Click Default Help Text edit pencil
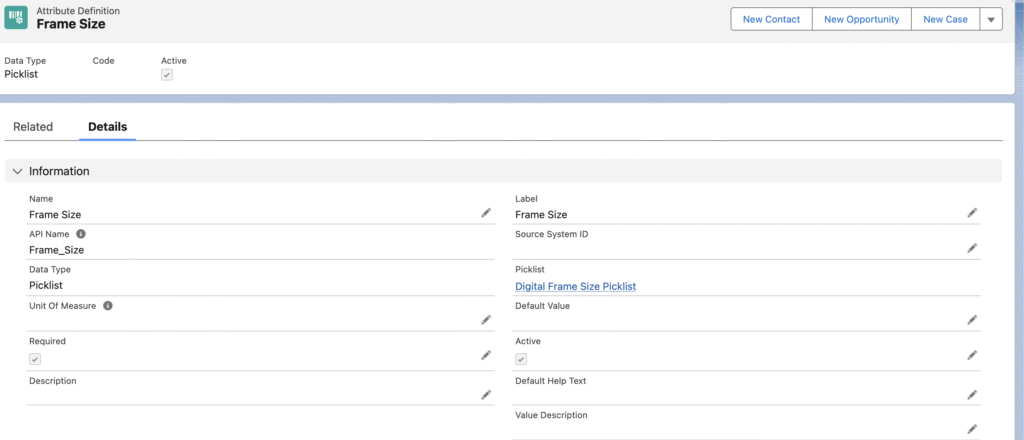Viewport: 1024px width, 440px height. [x=972, y=395]
